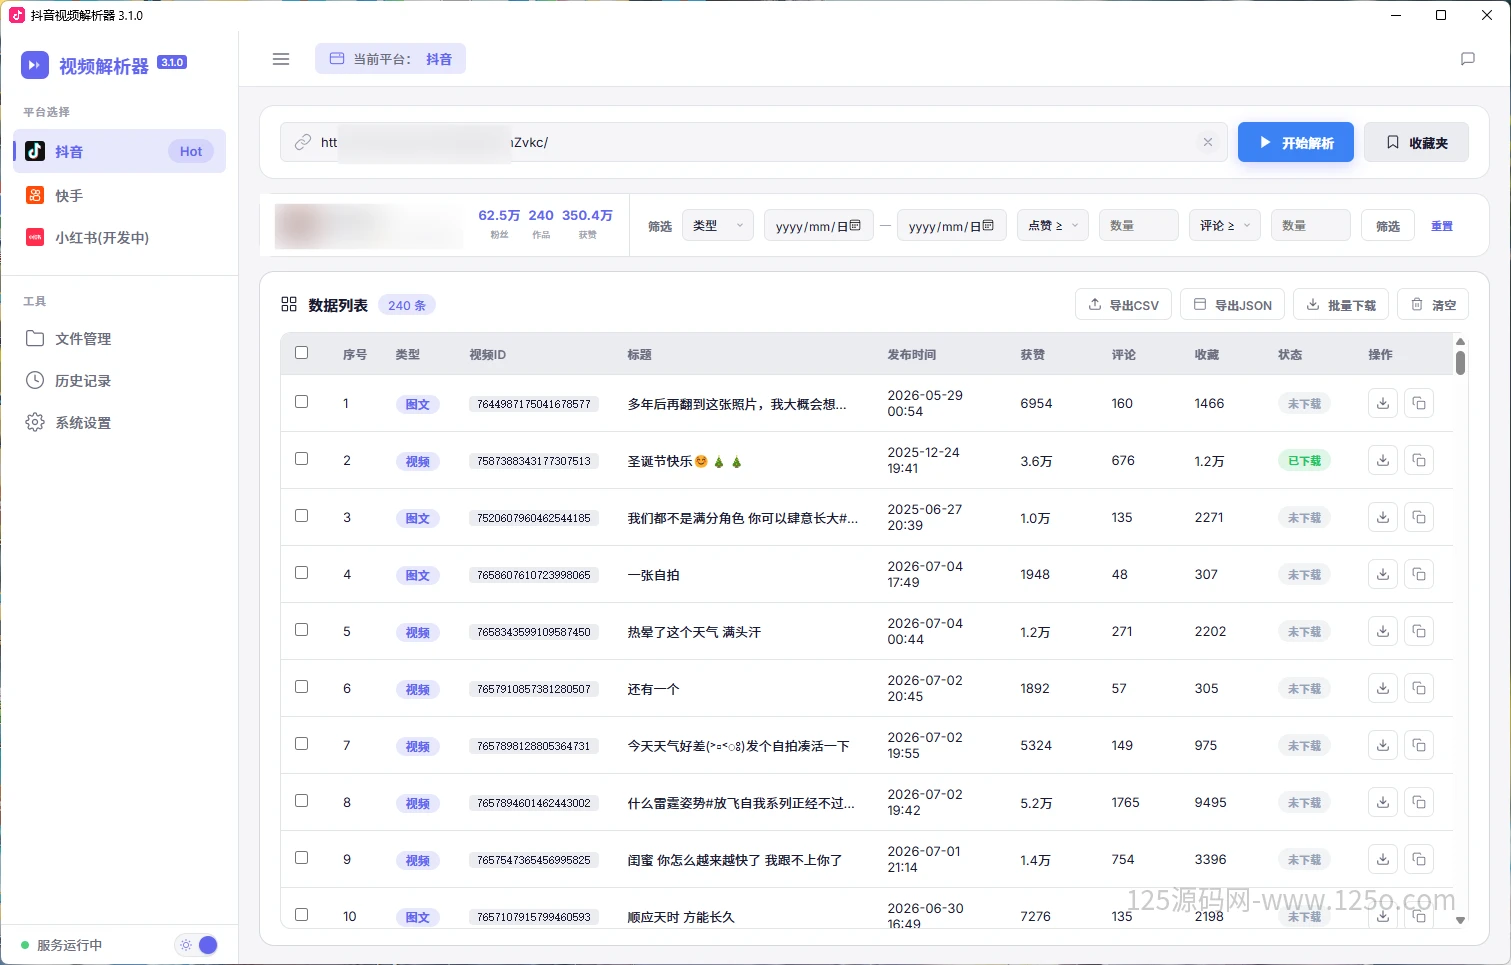Click 批量下载 button
Viewport: 1511px width, 965px height.
pyautogui.click(x=1341, y=305)
